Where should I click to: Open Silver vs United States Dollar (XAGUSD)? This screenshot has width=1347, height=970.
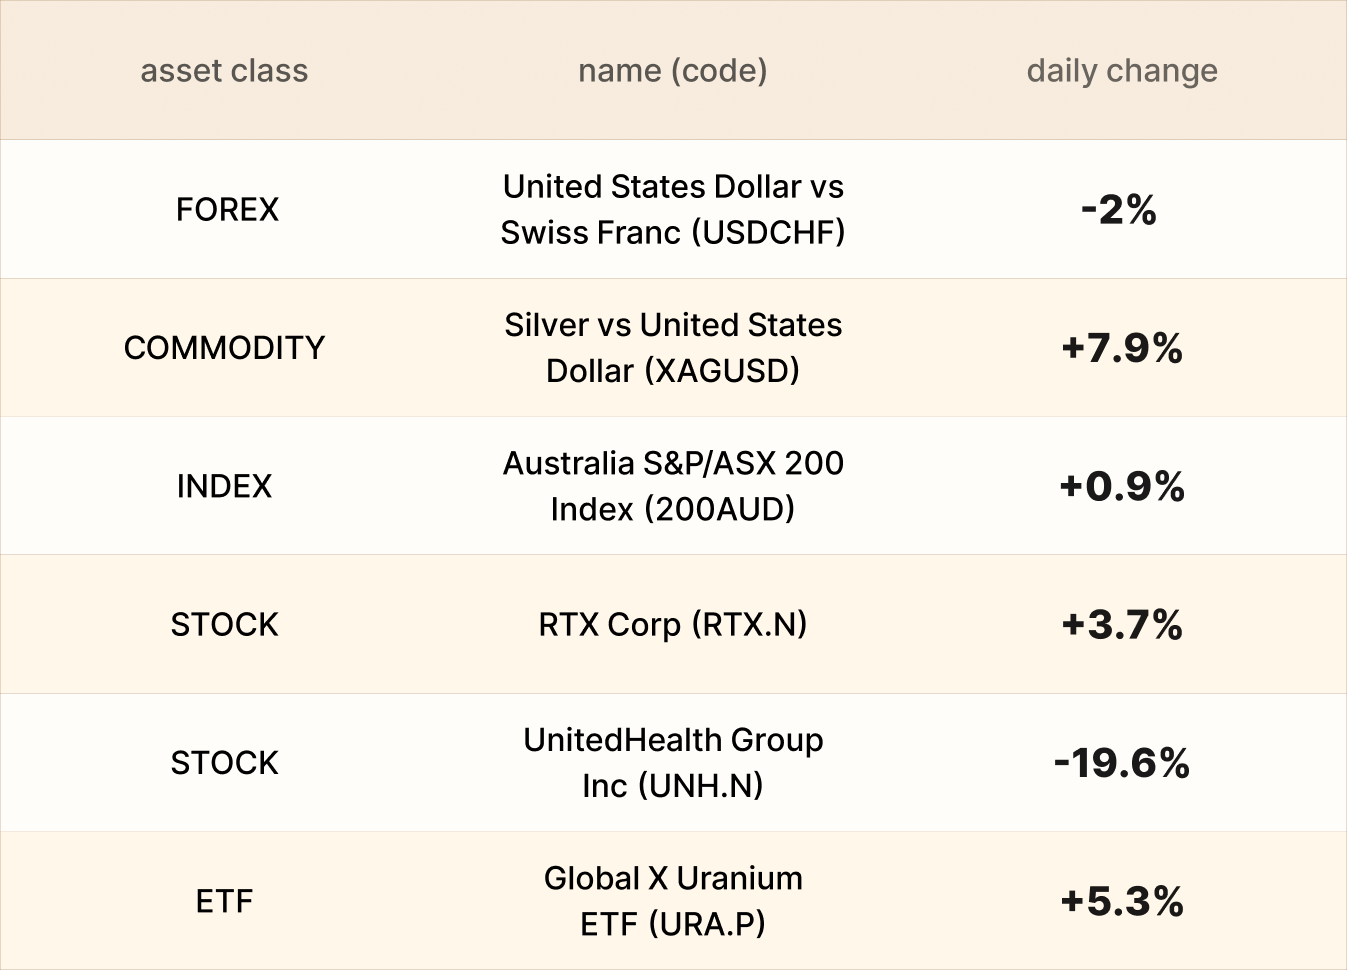672,348
